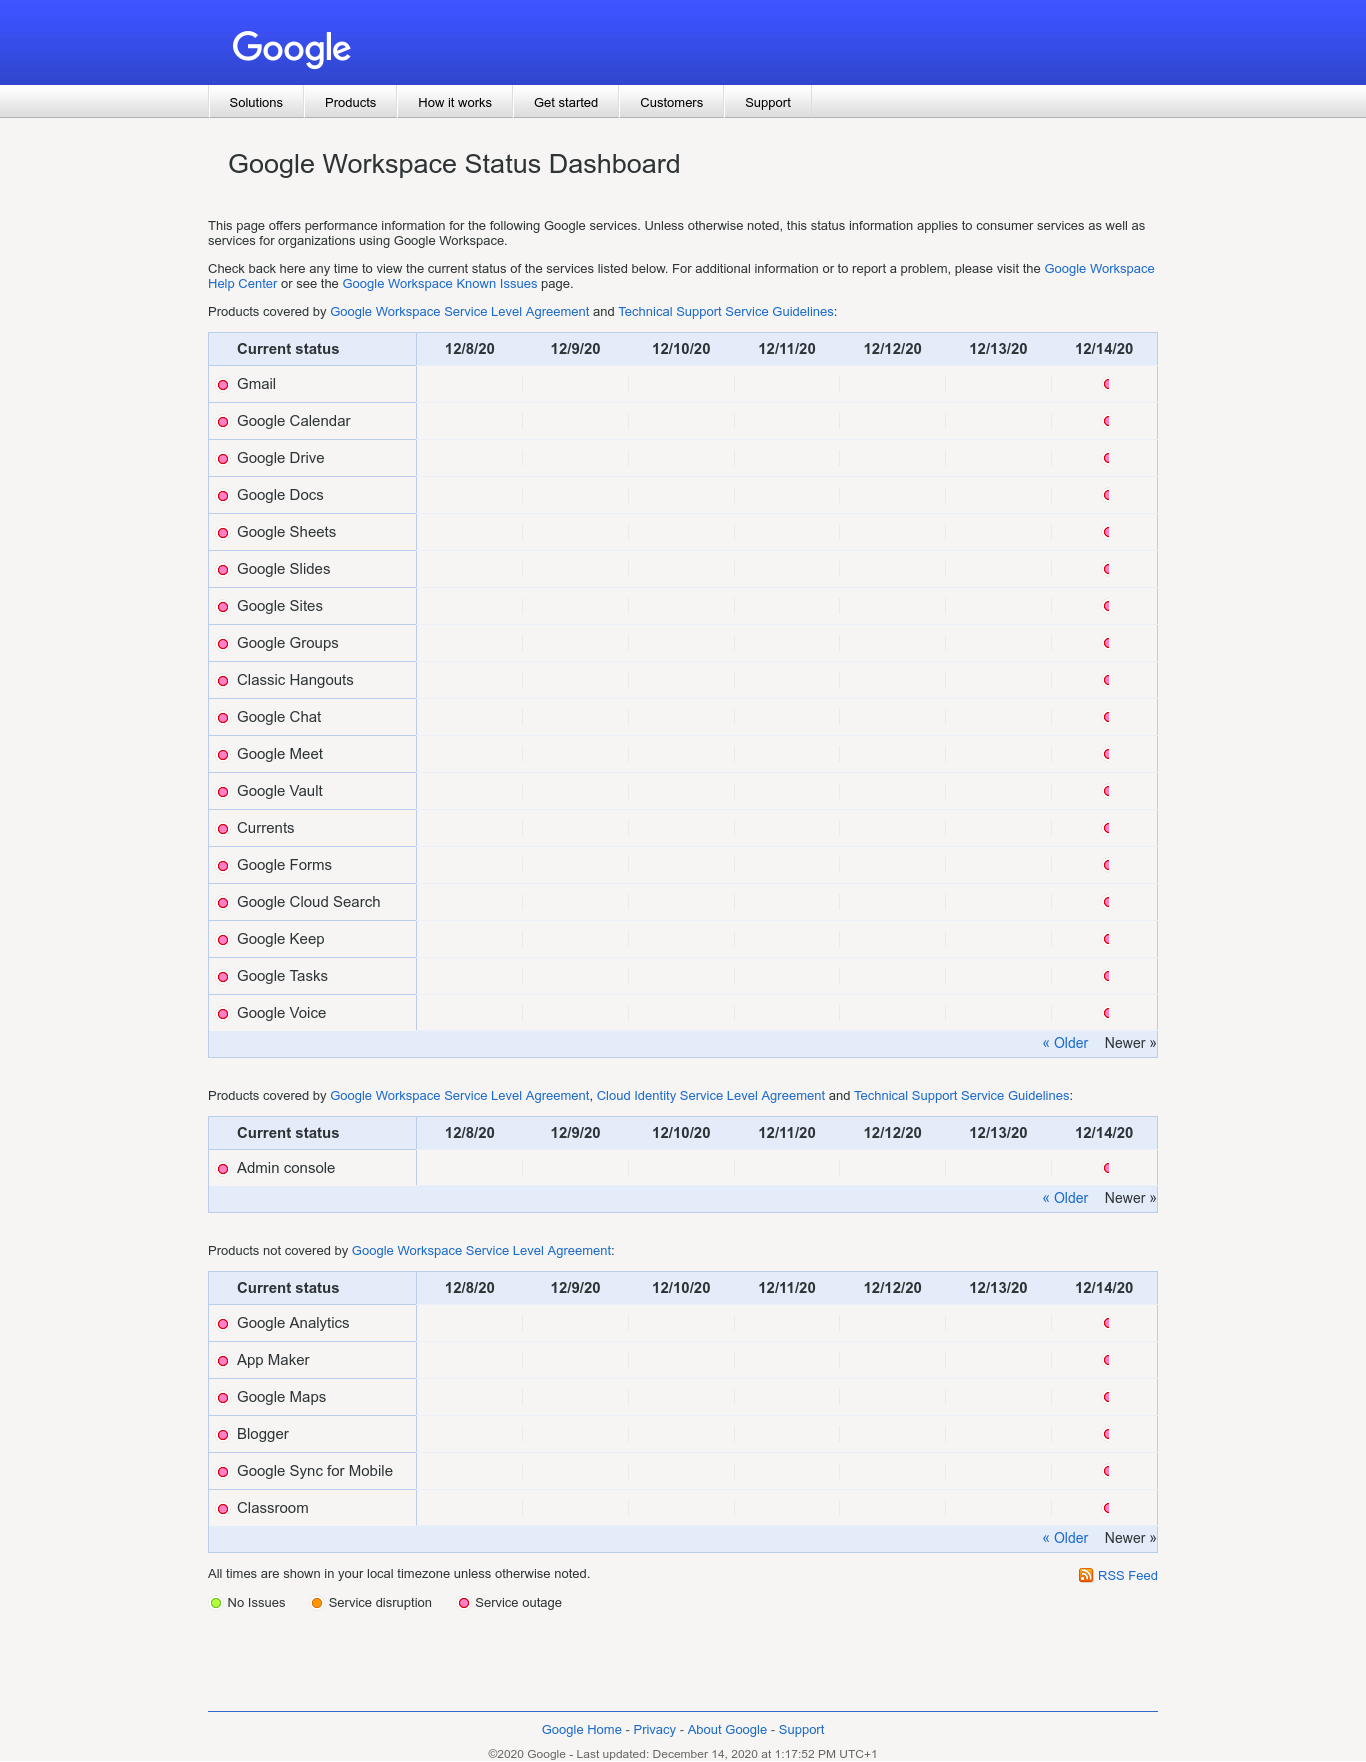The height and width of the screenshot is (1762, 1366).
Task: Open Support link in the footer
Action: (x=801, y=1729)
